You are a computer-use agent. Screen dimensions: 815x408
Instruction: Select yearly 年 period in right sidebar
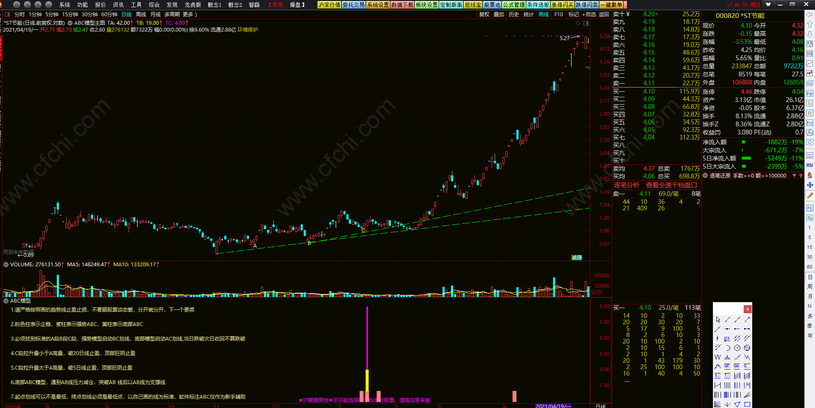pos(810,335)
